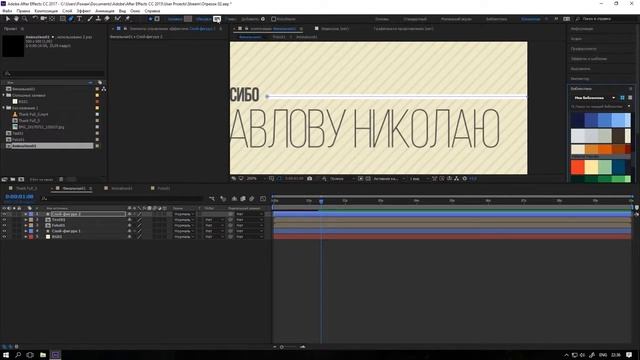This screenshot has height=360, width=640.
Task: Open the Композиция menu
Action: tap(46, 11)
